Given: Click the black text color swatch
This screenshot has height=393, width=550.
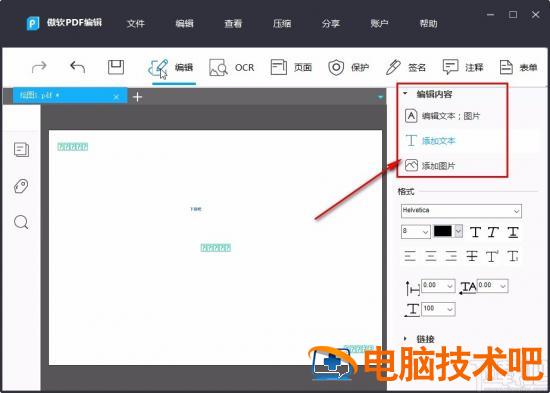Looking at the screenshot, I should click(443, 231).
